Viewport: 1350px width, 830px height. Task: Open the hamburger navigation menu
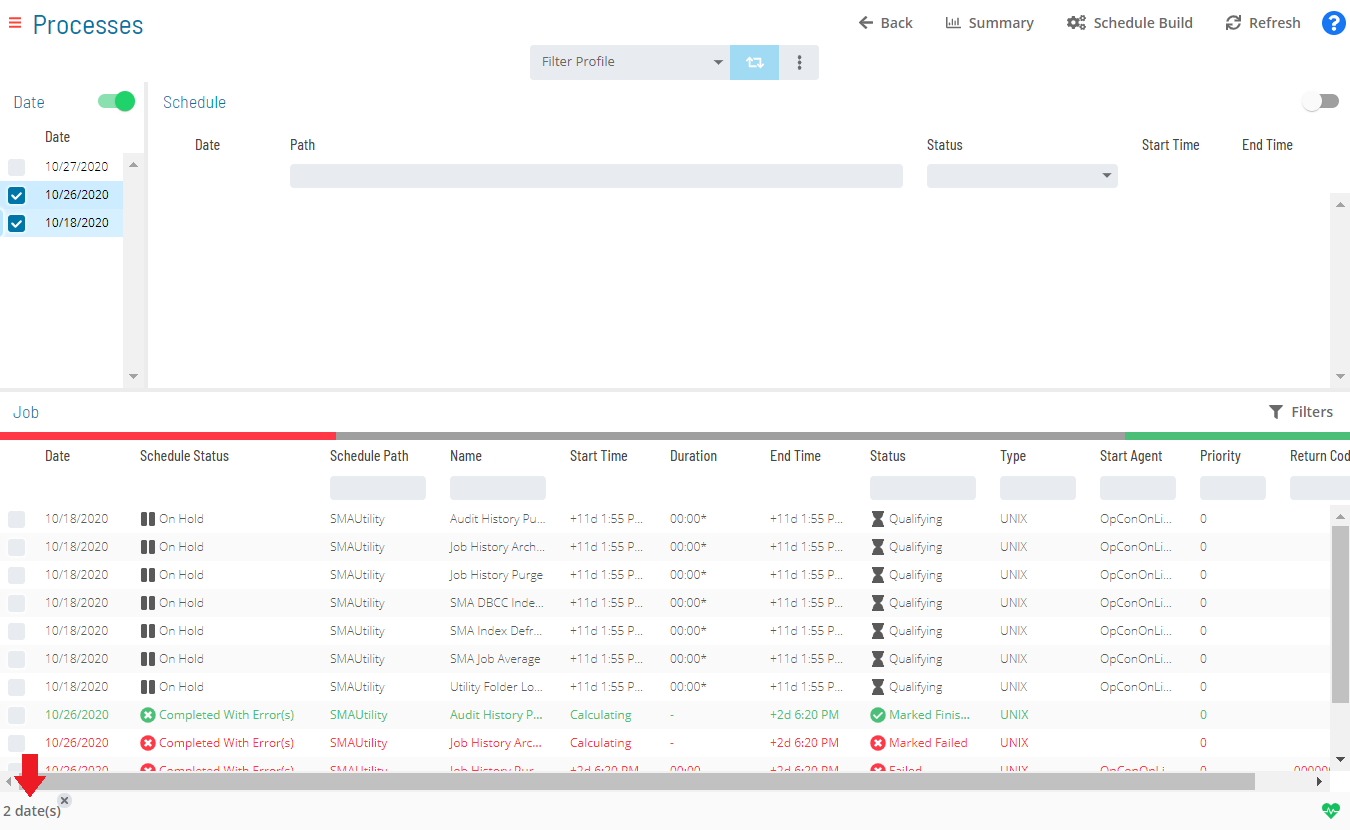pyautogui.click(x=15, y=23)
